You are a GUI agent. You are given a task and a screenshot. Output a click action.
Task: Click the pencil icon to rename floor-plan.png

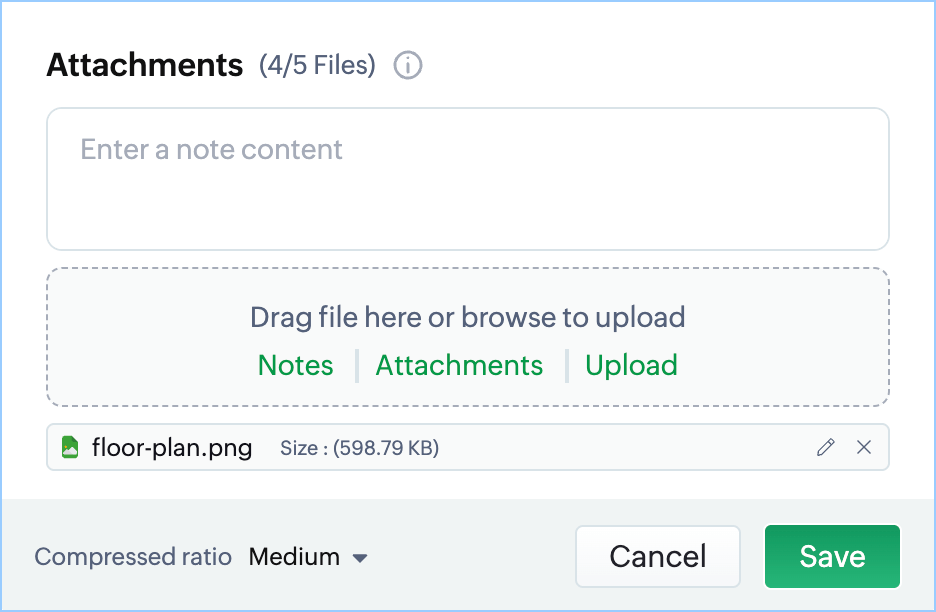coord(825,448)
